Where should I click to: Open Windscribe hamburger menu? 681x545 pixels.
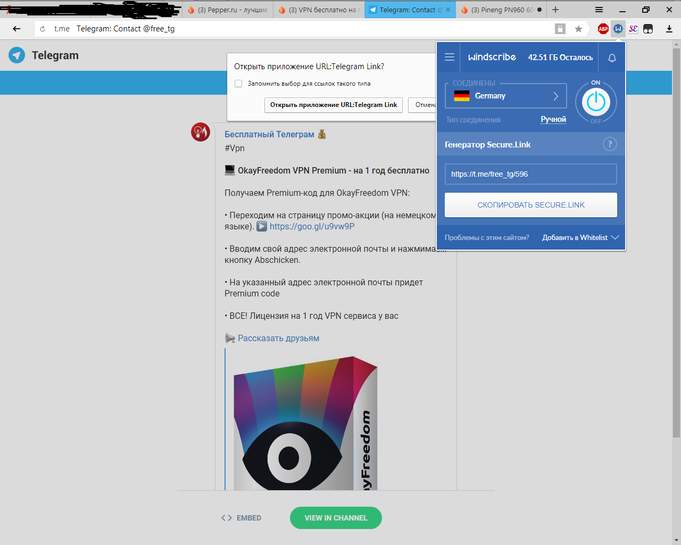pos(450,57)
